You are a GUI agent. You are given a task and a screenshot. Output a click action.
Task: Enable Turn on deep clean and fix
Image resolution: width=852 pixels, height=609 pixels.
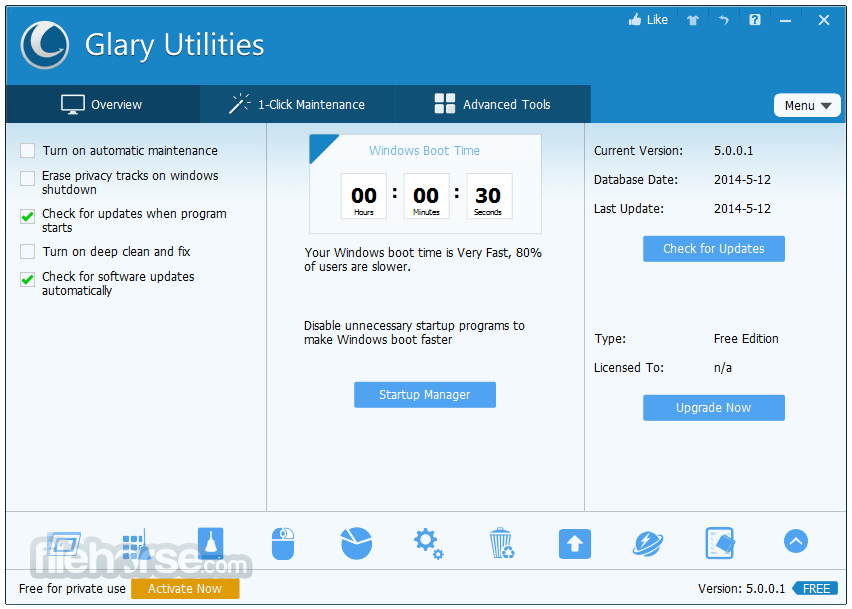pyautogui.click(x=27, y=252)
